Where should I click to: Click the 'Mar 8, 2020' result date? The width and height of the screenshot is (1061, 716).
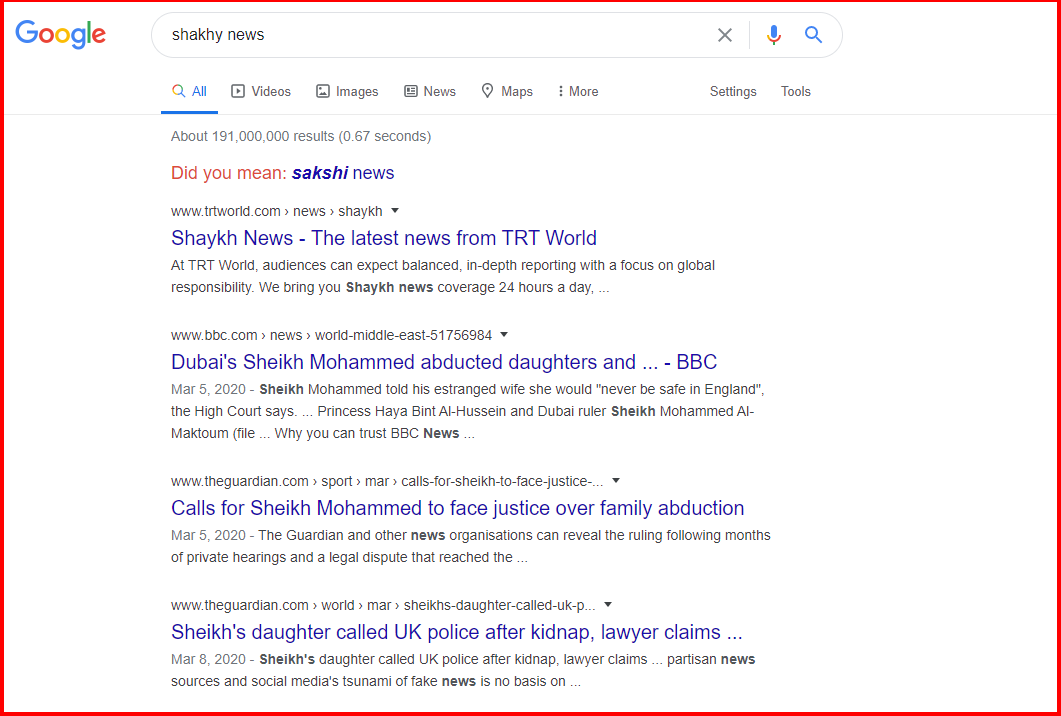(208, 659)
